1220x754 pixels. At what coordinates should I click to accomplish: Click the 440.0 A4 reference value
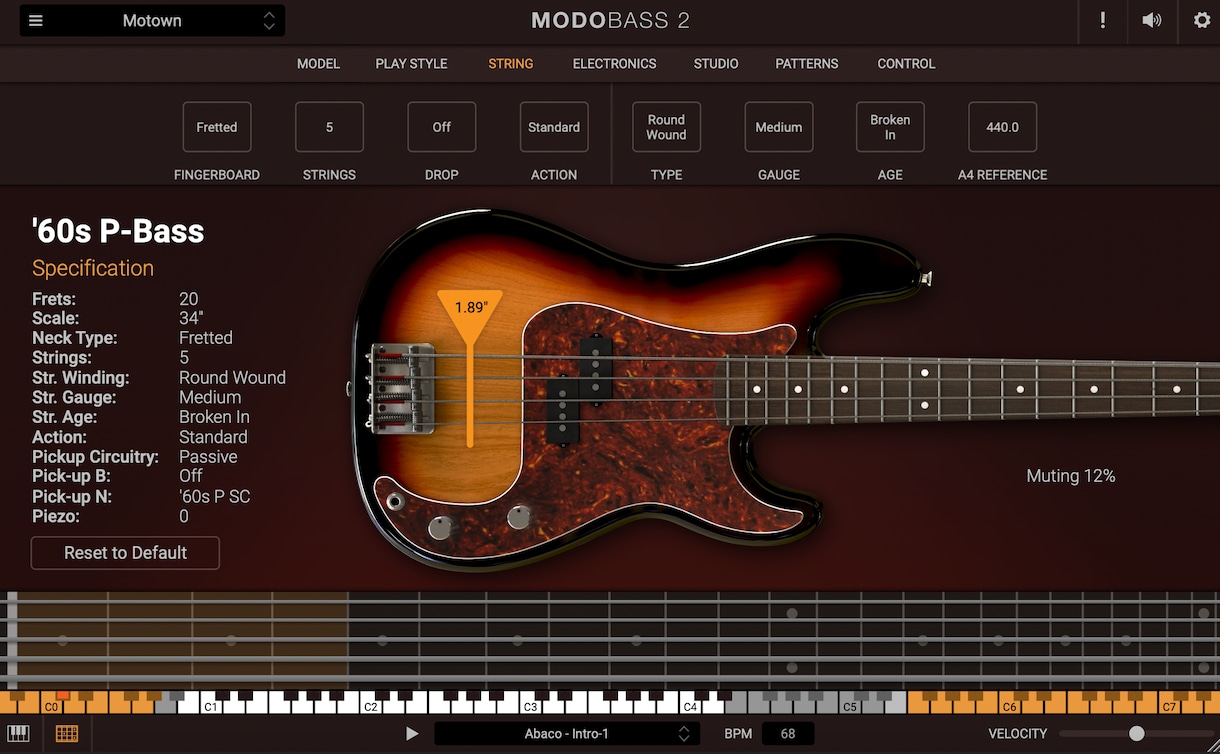[1002, 127]
